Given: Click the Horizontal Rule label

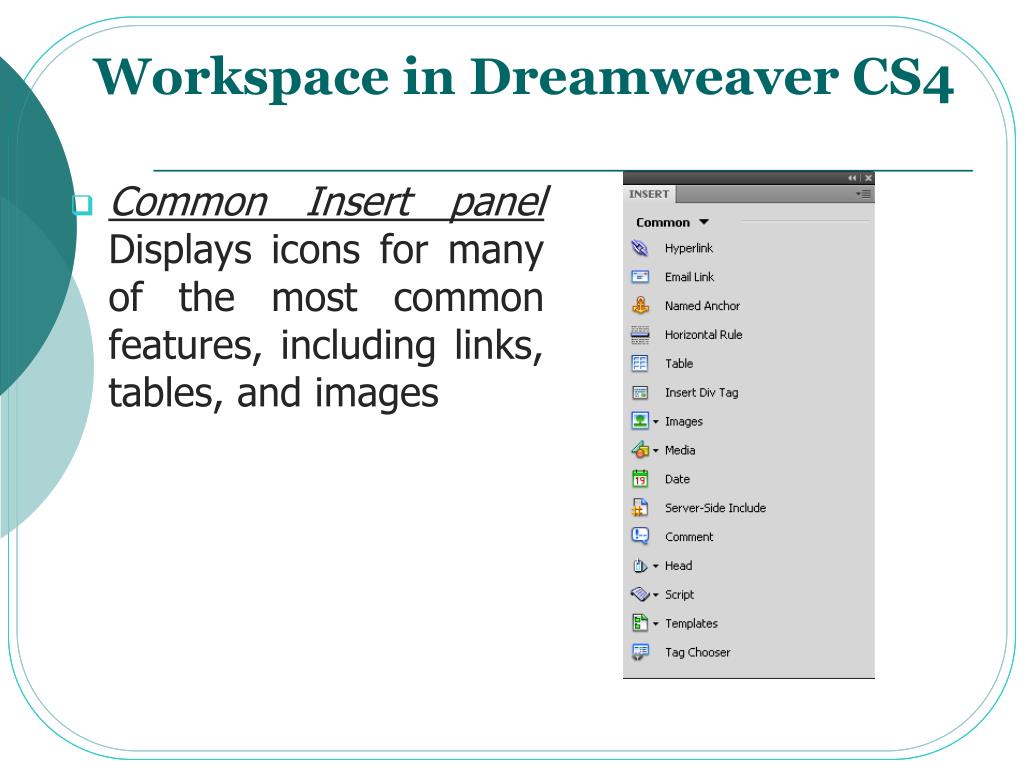Looking at the screenshot, I should 703,334.
